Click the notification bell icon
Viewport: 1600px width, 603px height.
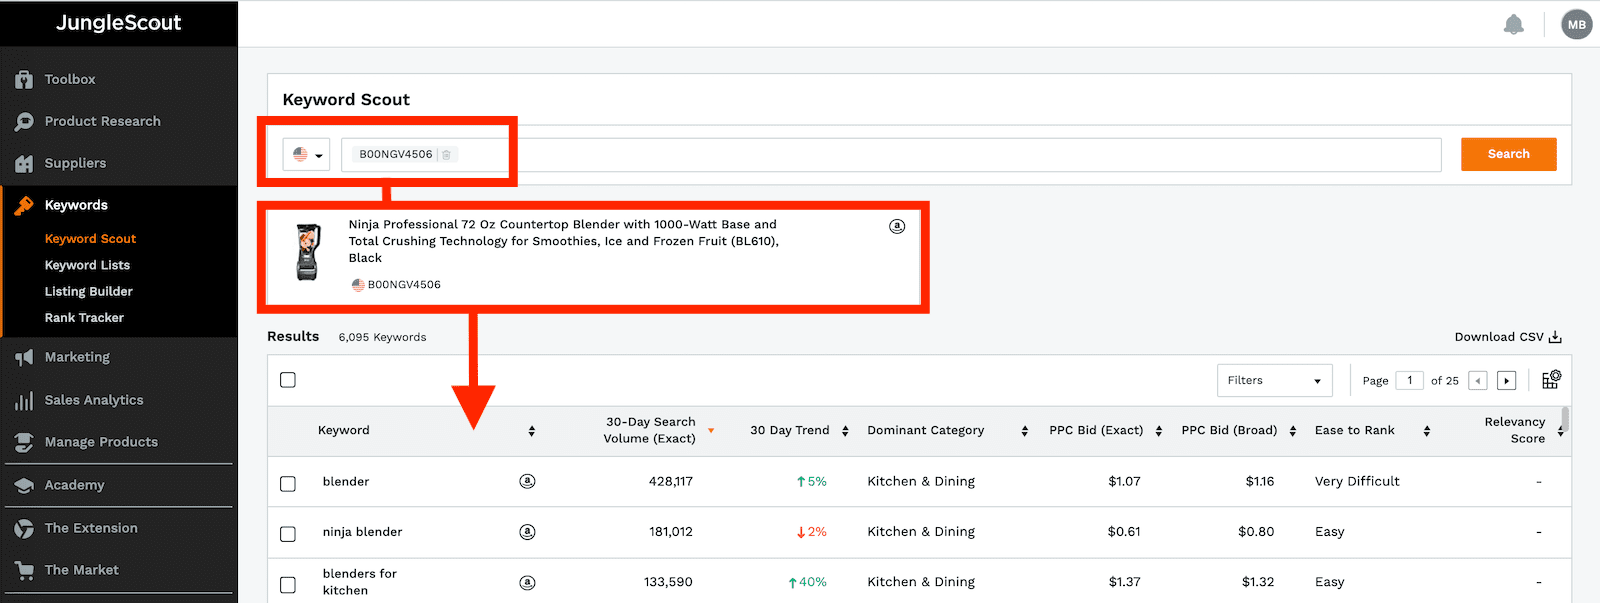coord(1513,25)
